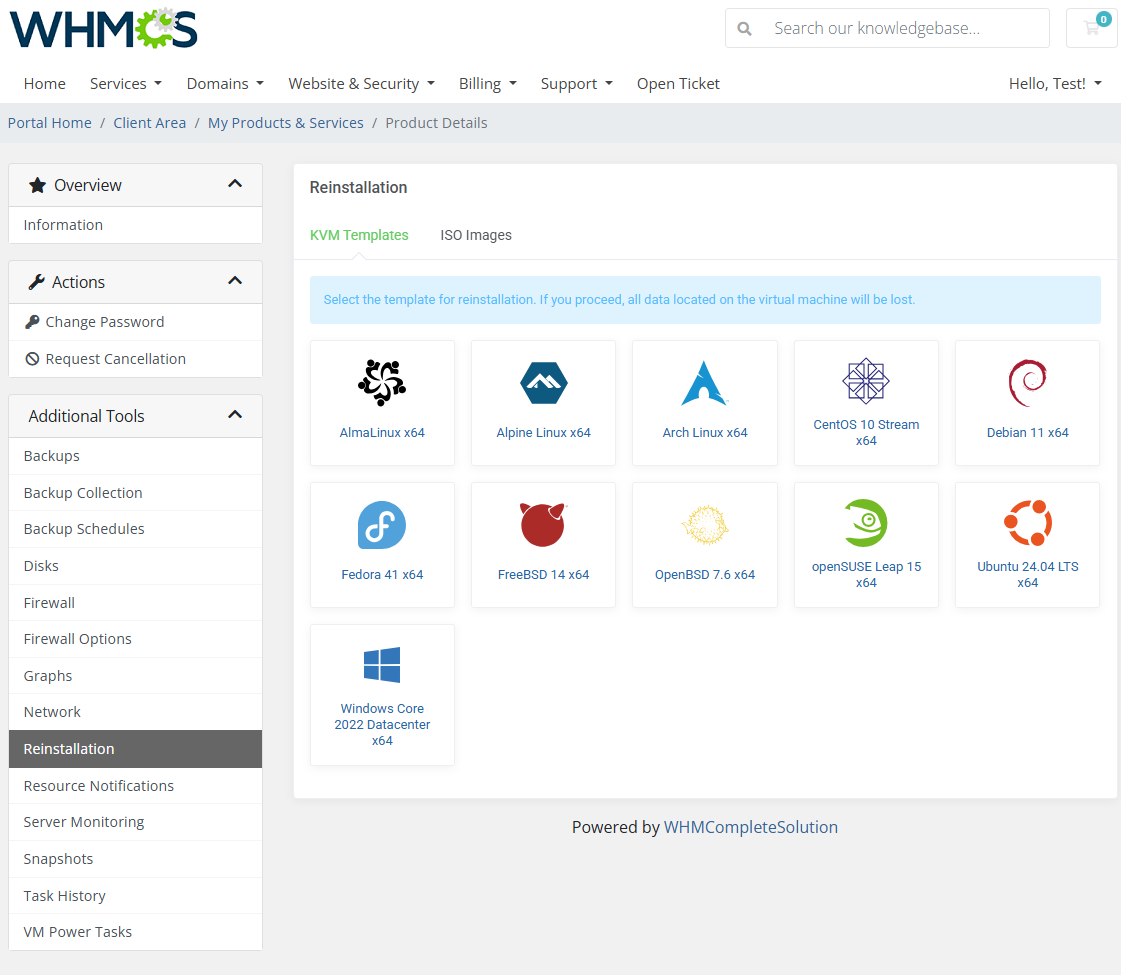This screenshot has width=1121, height=975.
Task: Open Task History in the sidebar
Action: tap(135, 896)
